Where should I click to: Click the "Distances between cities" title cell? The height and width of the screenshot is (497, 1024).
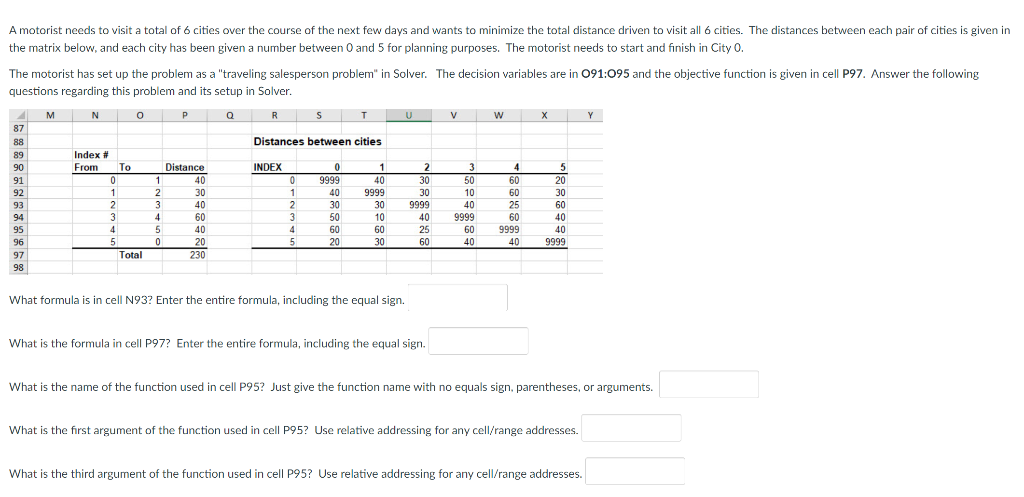(317, 142)
